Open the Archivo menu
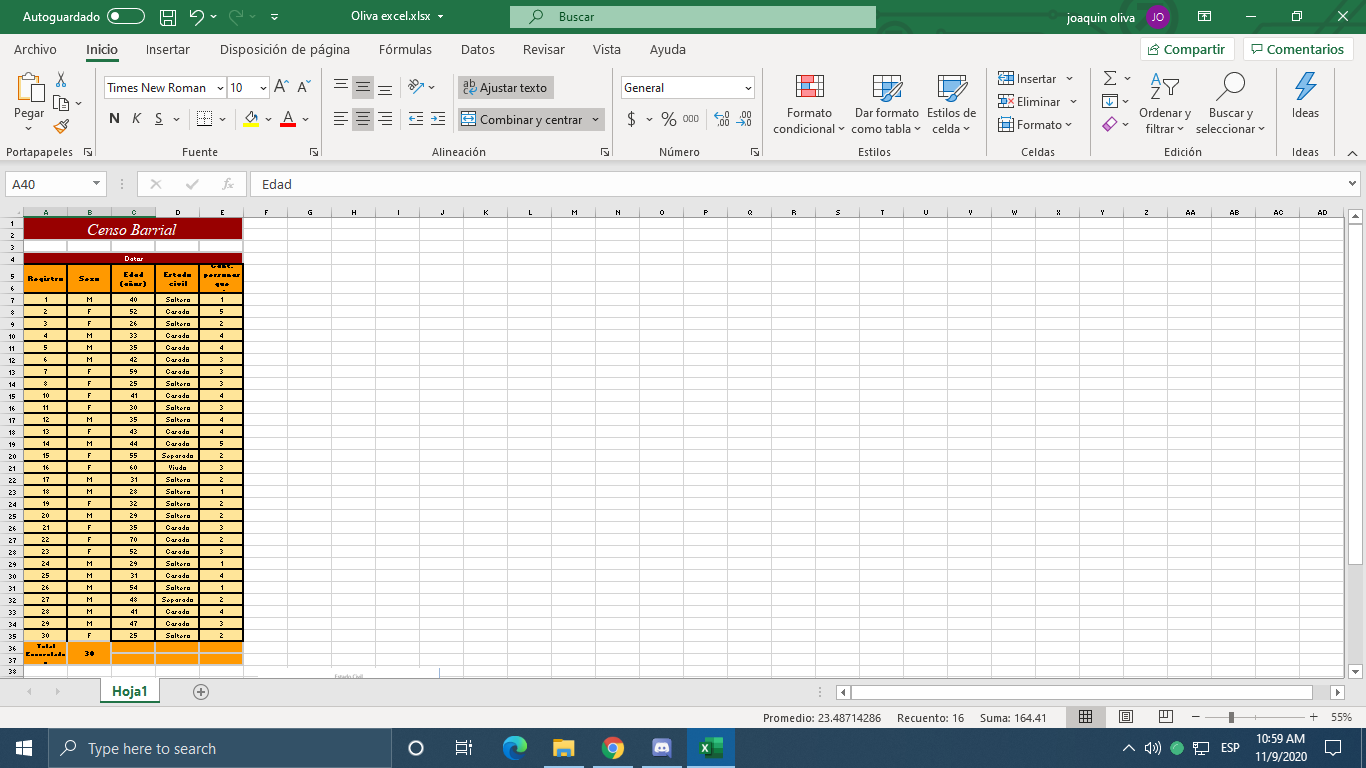Screen dimensions: 1366x768 pos(35,49)
